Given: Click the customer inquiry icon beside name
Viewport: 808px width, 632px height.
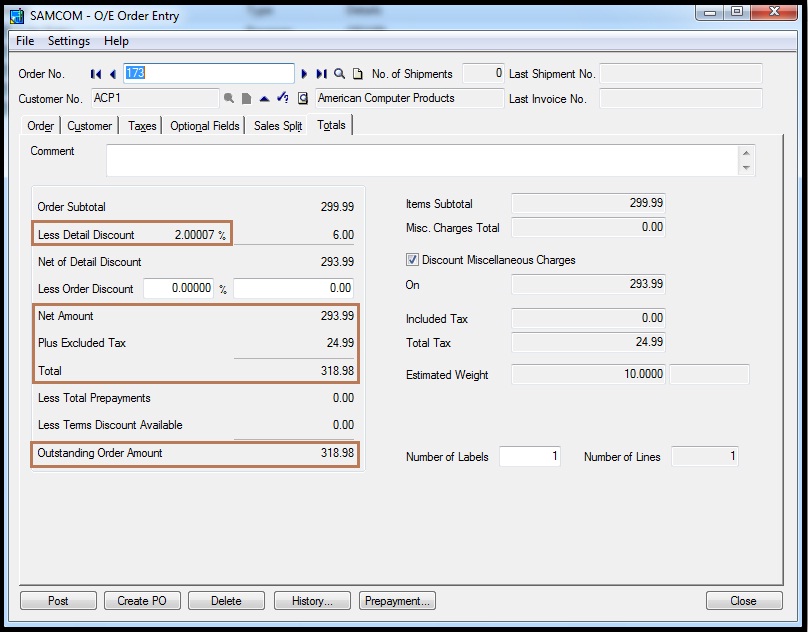Looking at the screenshot, I should click(303, 98).
